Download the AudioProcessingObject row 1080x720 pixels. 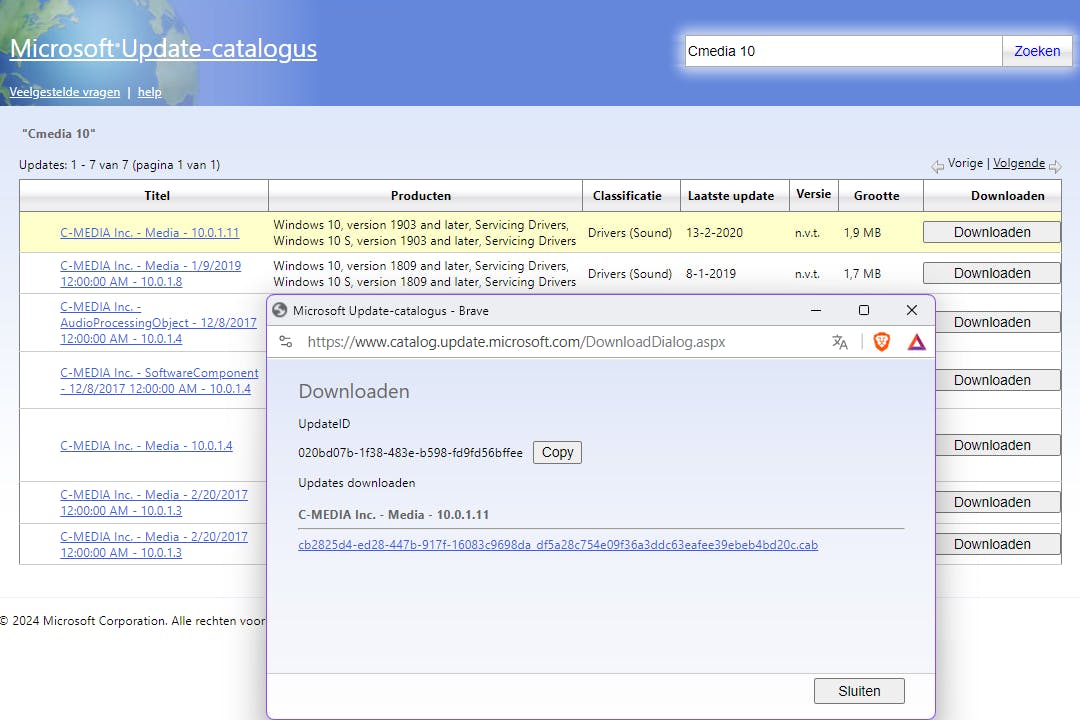(997, 322)
